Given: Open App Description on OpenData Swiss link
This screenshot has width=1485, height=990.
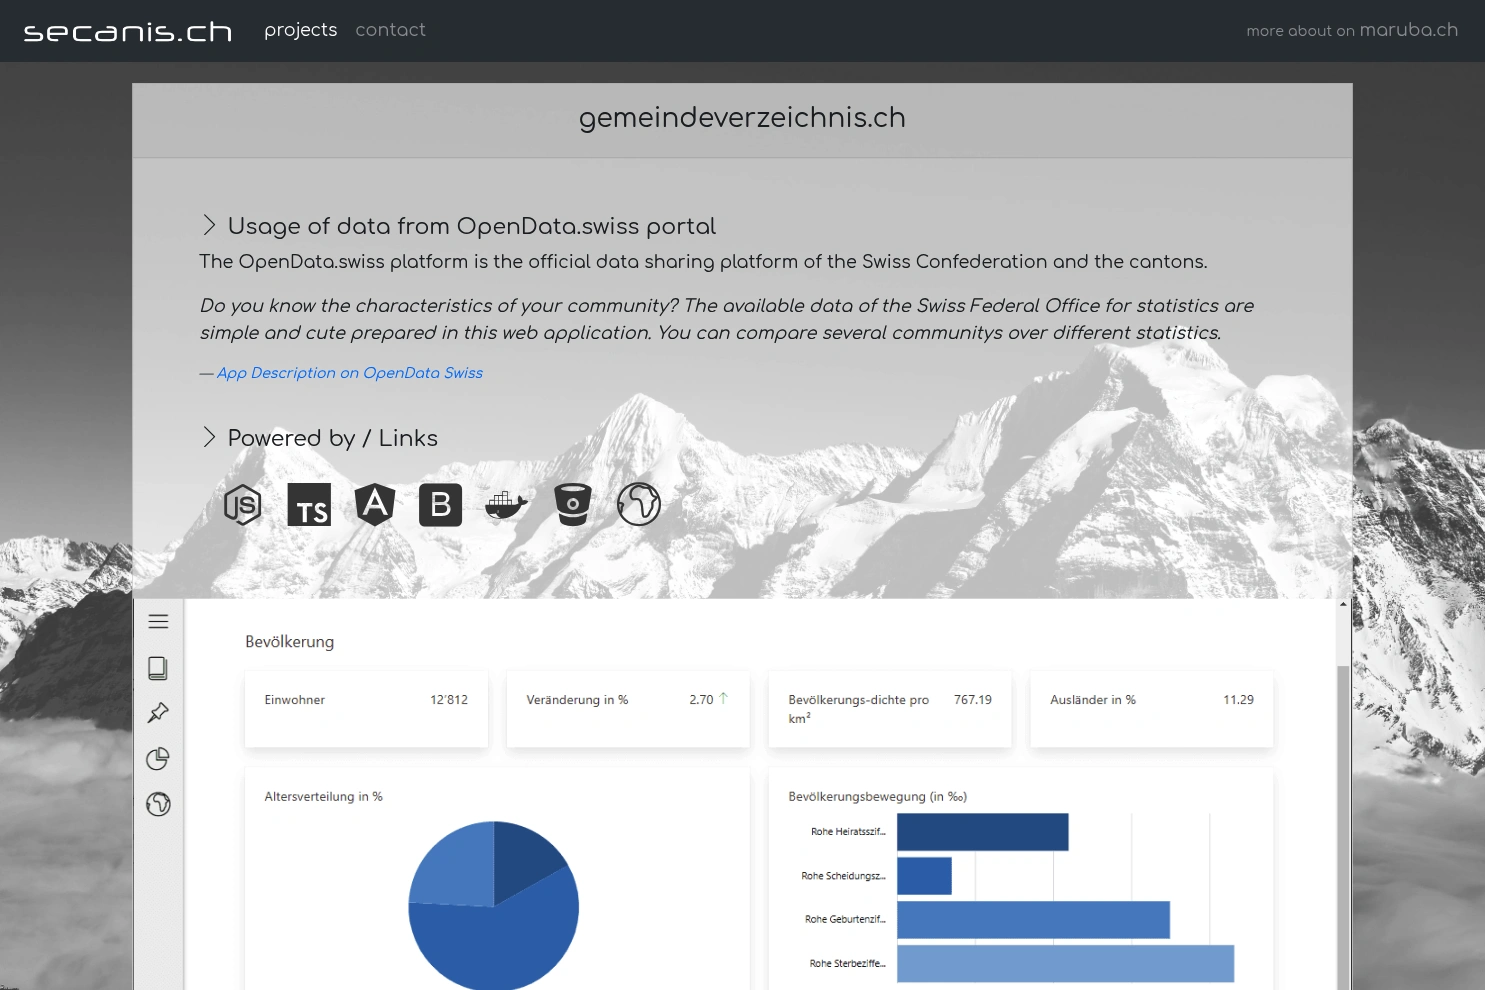Looking at the screenshot, I should (x=349, y=373).
